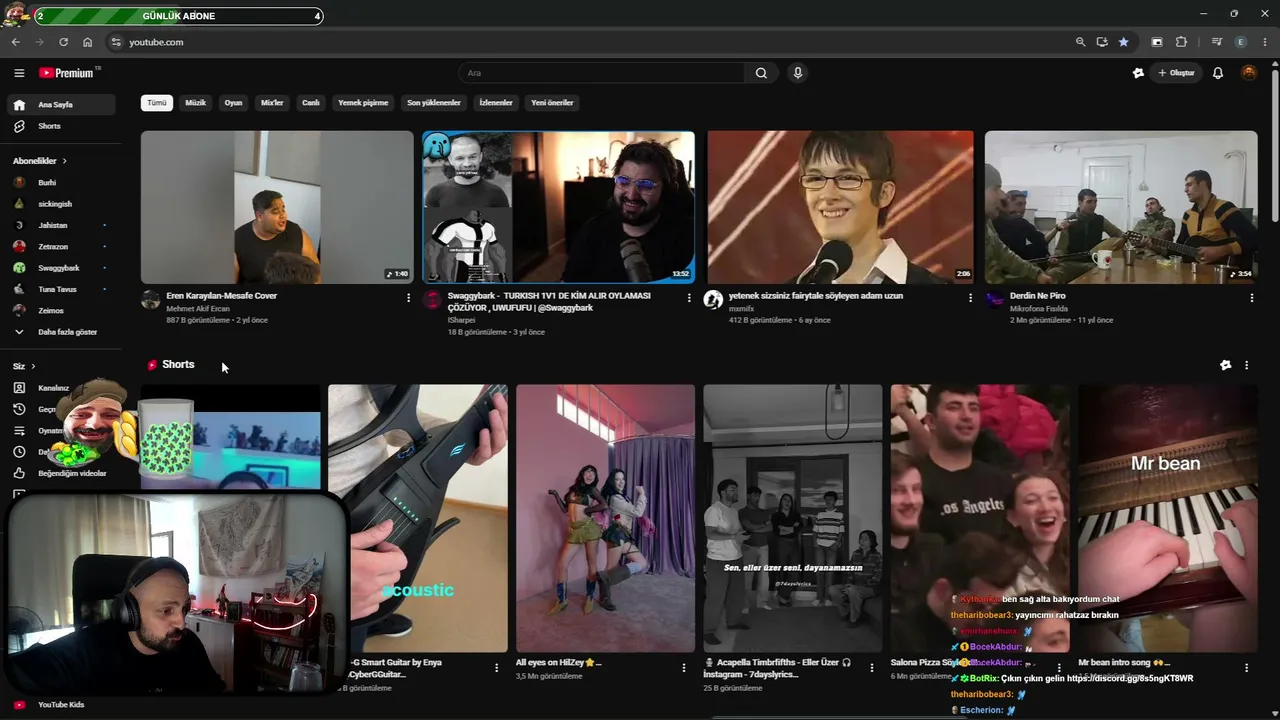Open site information icon beside youtube.com
The width and height of the screenshot is (1280, 720).
click(116, 42)
